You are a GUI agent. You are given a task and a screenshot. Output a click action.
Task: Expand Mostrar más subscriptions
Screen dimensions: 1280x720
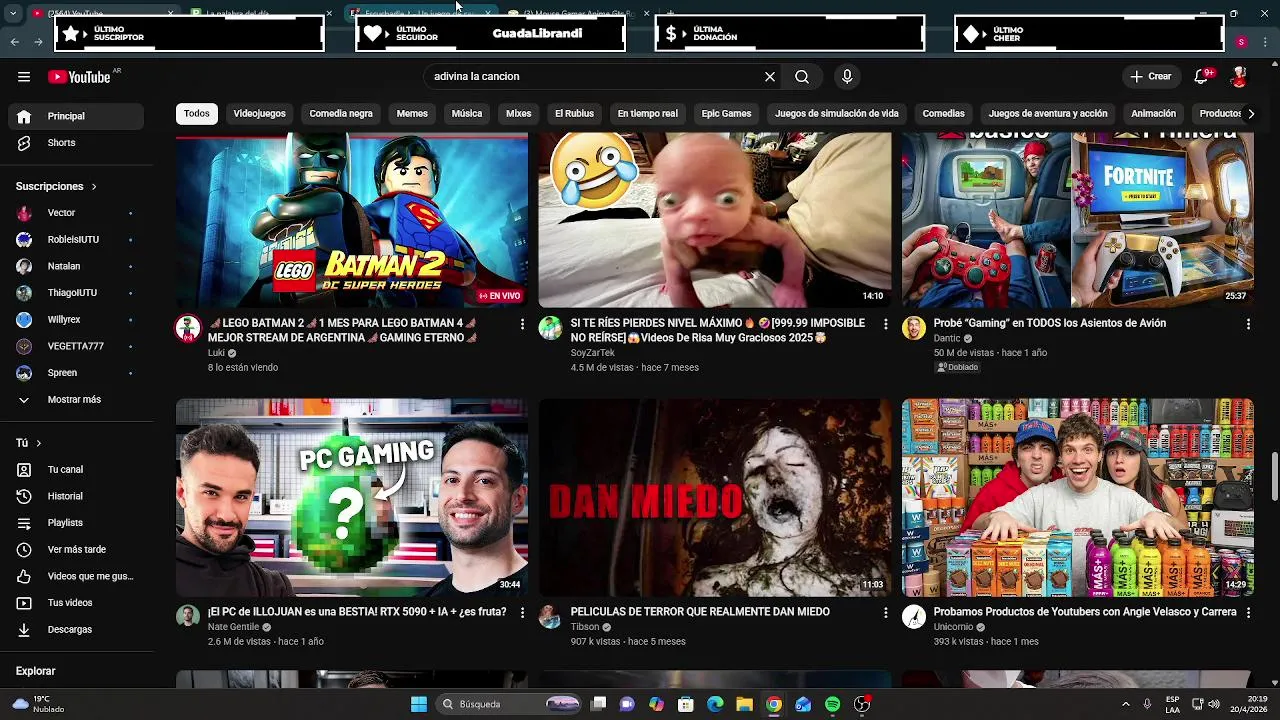tap(76, 400)
